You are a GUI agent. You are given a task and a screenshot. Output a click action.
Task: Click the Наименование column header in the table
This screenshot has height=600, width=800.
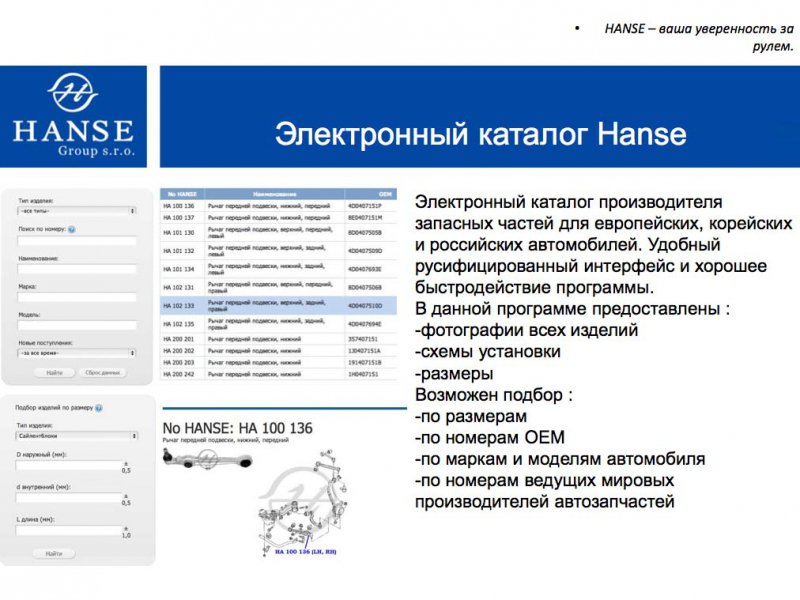point(274,194)
